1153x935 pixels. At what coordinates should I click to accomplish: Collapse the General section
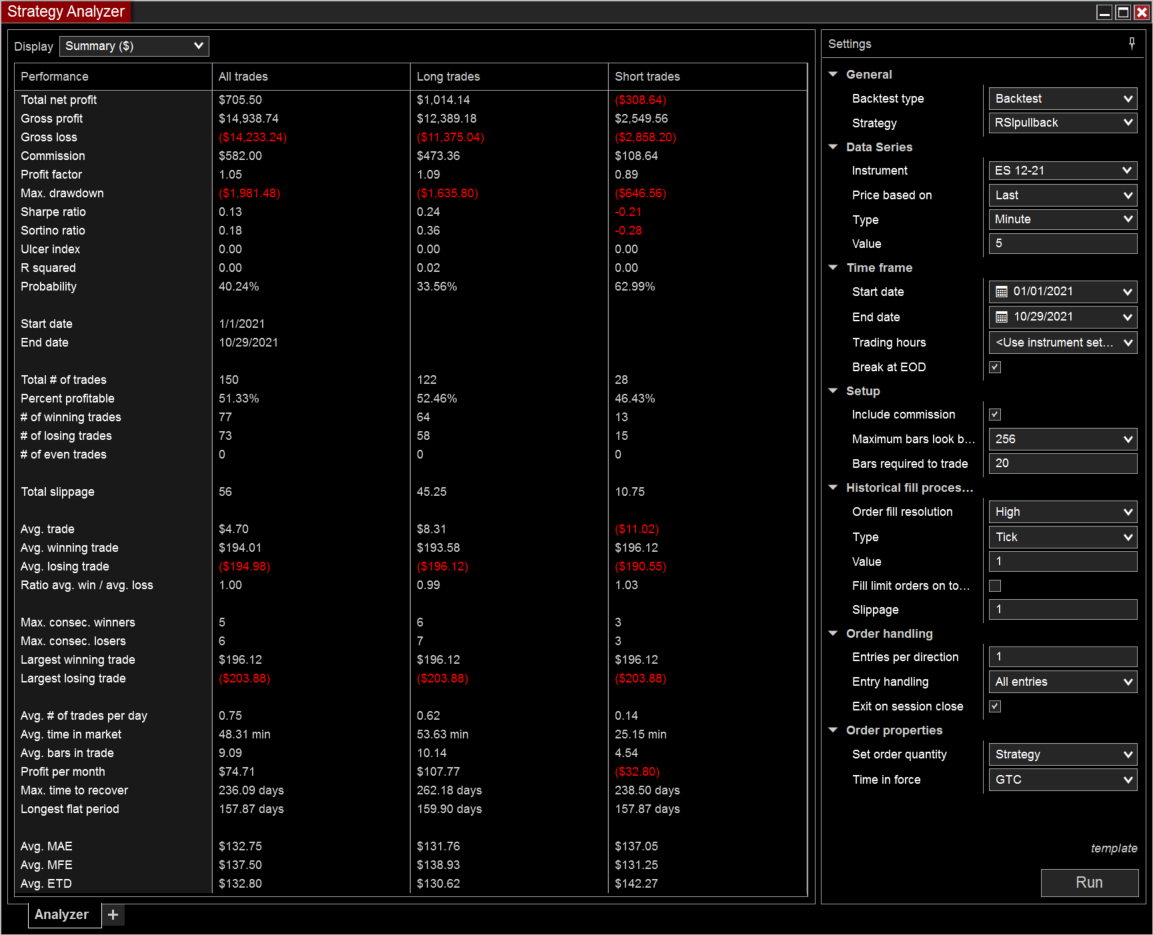point(833,74)
